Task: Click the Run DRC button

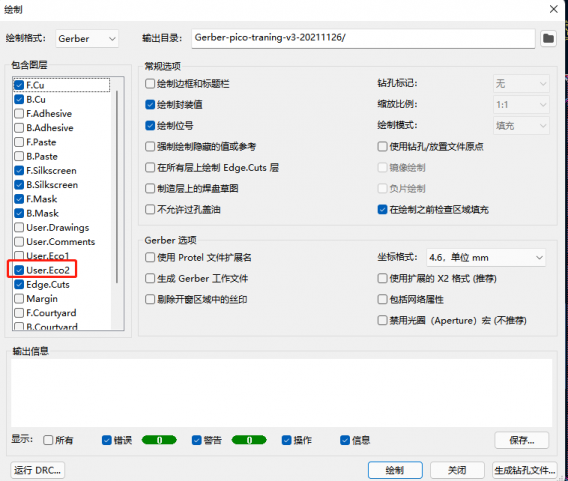Action: [38, 470]
